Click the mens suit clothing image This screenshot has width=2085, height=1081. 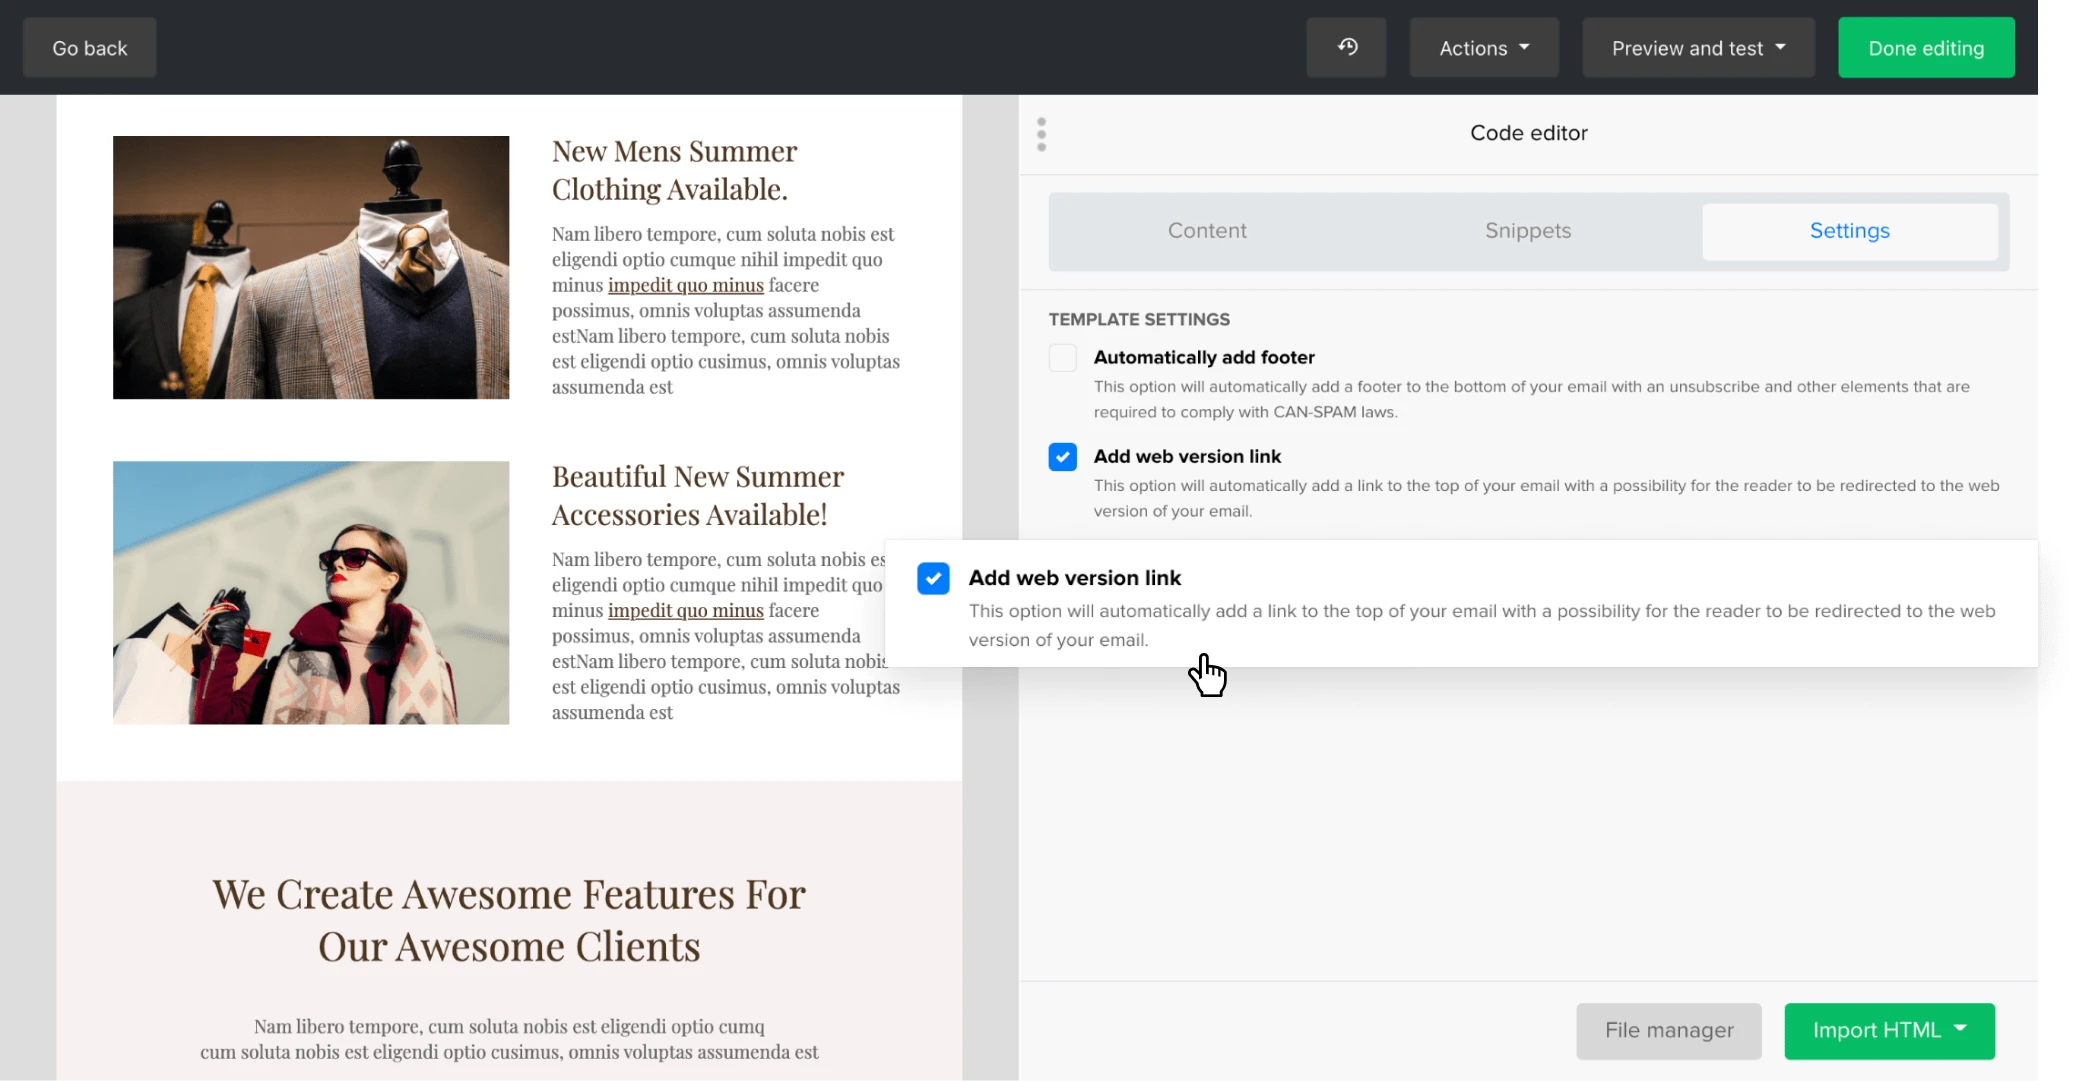pos(311,267)
